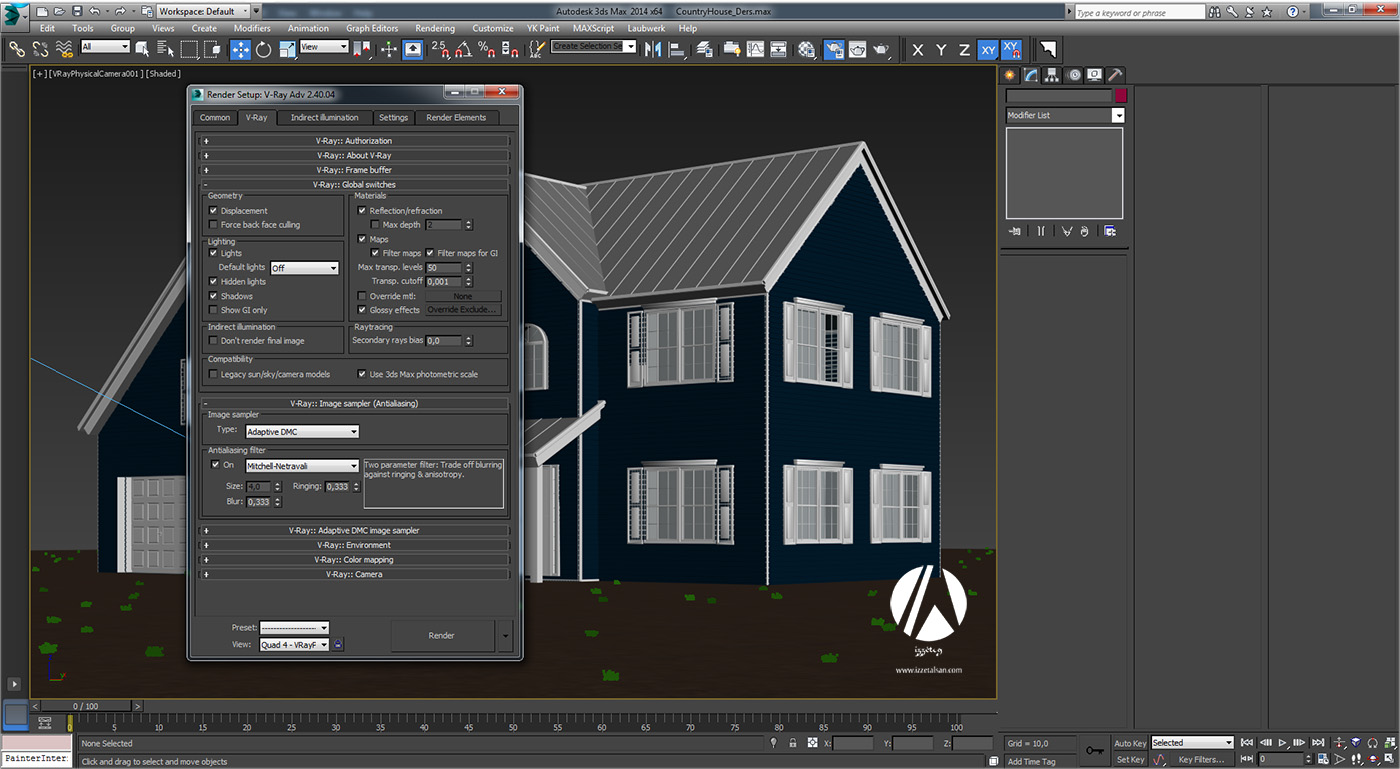
Task: Select the Select and Move tool
Action: coord(241,49)
